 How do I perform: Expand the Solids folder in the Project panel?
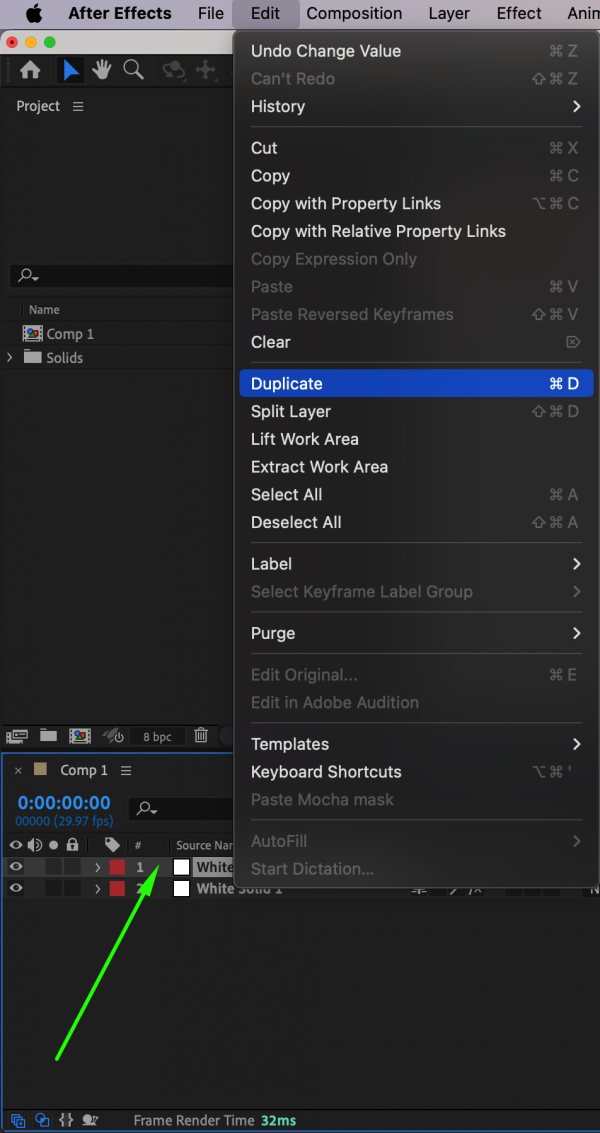pos(9,357)
